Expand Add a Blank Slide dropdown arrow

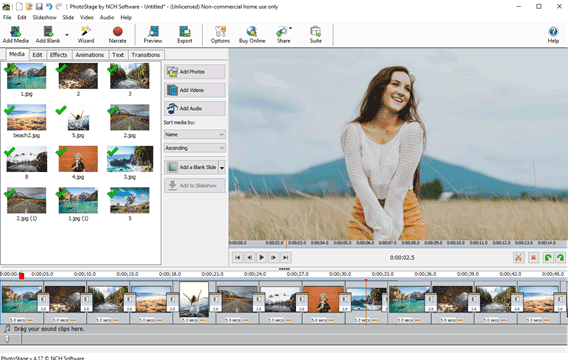tap(222, 167)
